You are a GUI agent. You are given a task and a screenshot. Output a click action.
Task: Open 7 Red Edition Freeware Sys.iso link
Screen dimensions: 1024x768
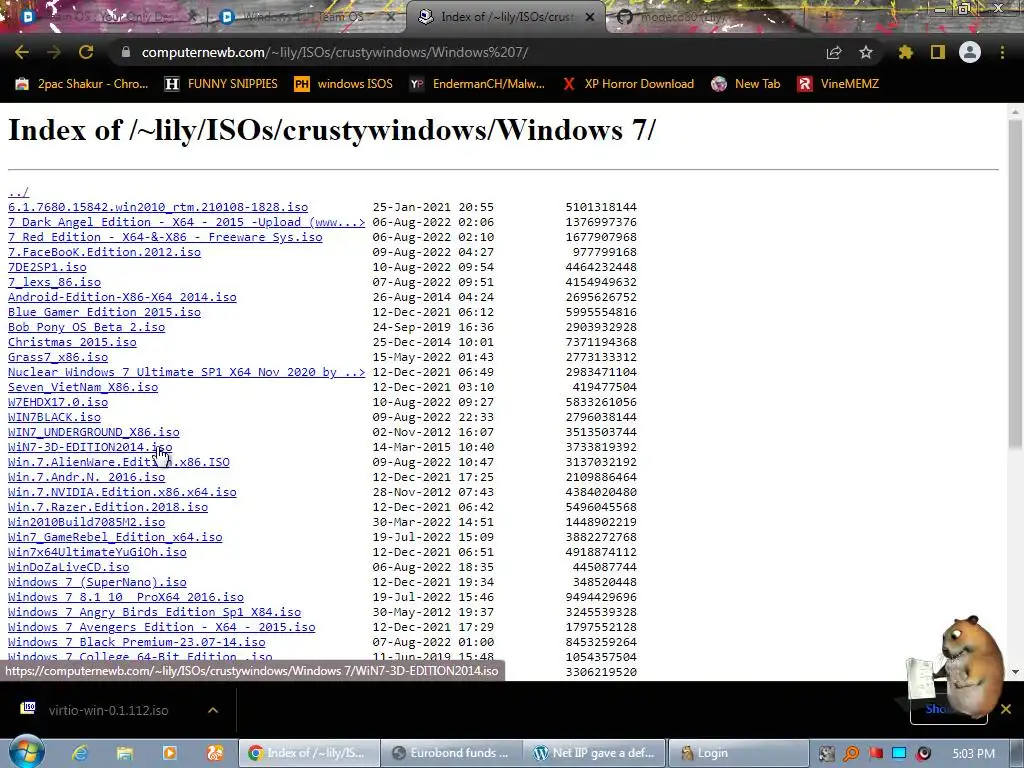click(x=165, y=237)
